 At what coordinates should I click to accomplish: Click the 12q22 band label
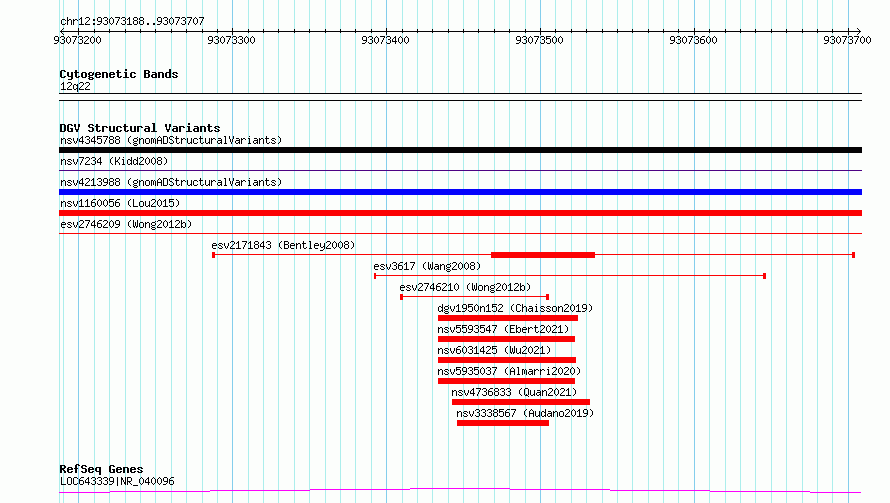[x=75, y=86]
